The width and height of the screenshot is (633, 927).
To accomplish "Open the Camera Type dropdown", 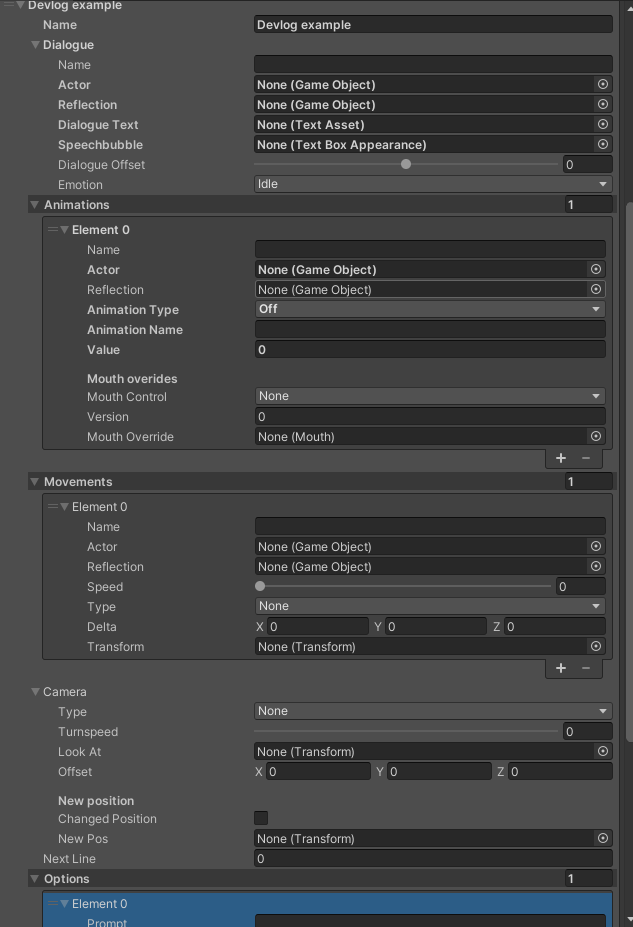I will pyautogui.click(x=433, y=711).
